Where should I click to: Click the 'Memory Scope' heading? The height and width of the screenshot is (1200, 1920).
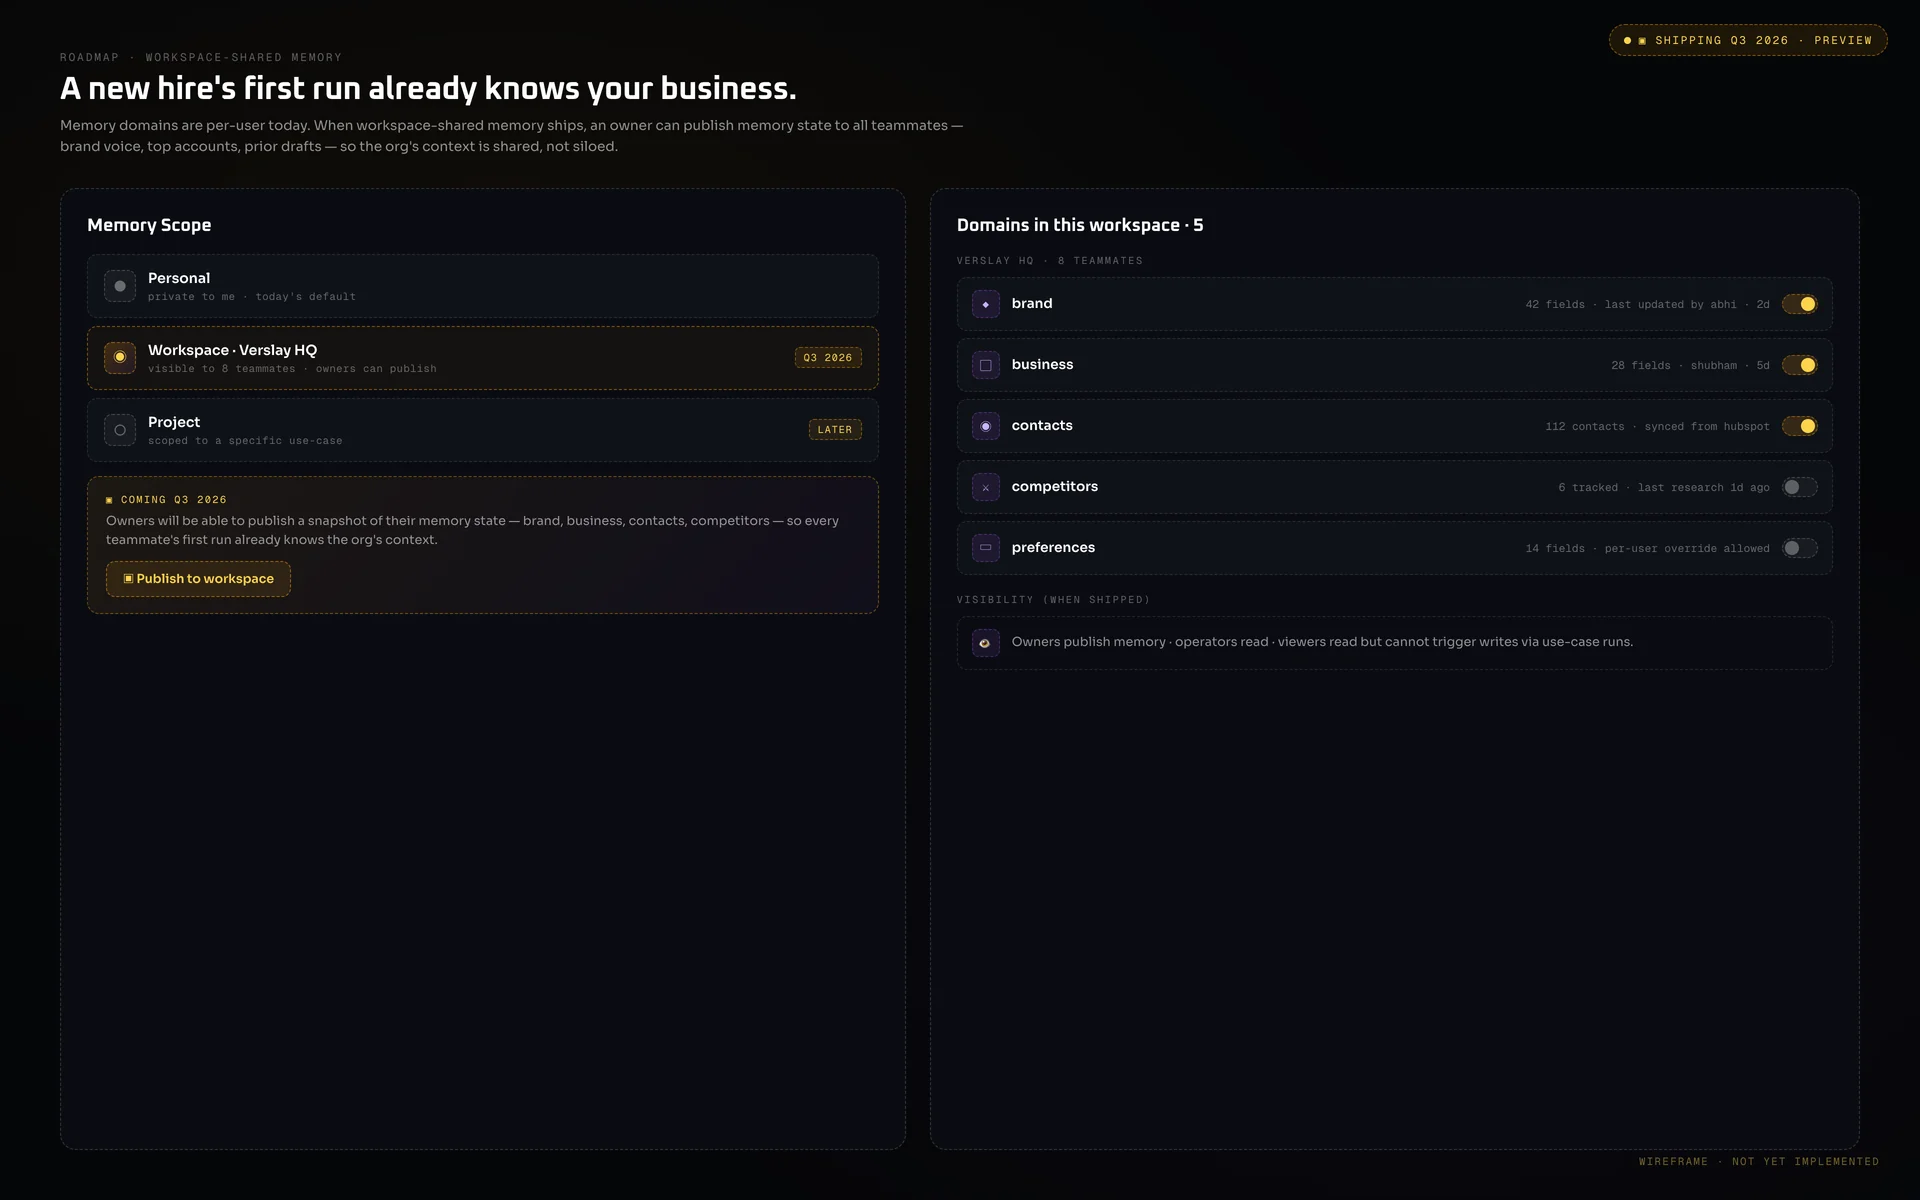149,225
